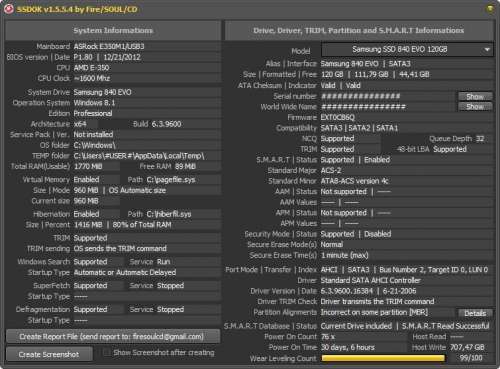Click the wear level 99/100 value
This screenshot has height=369, width=500.
[x=471, y=358]
